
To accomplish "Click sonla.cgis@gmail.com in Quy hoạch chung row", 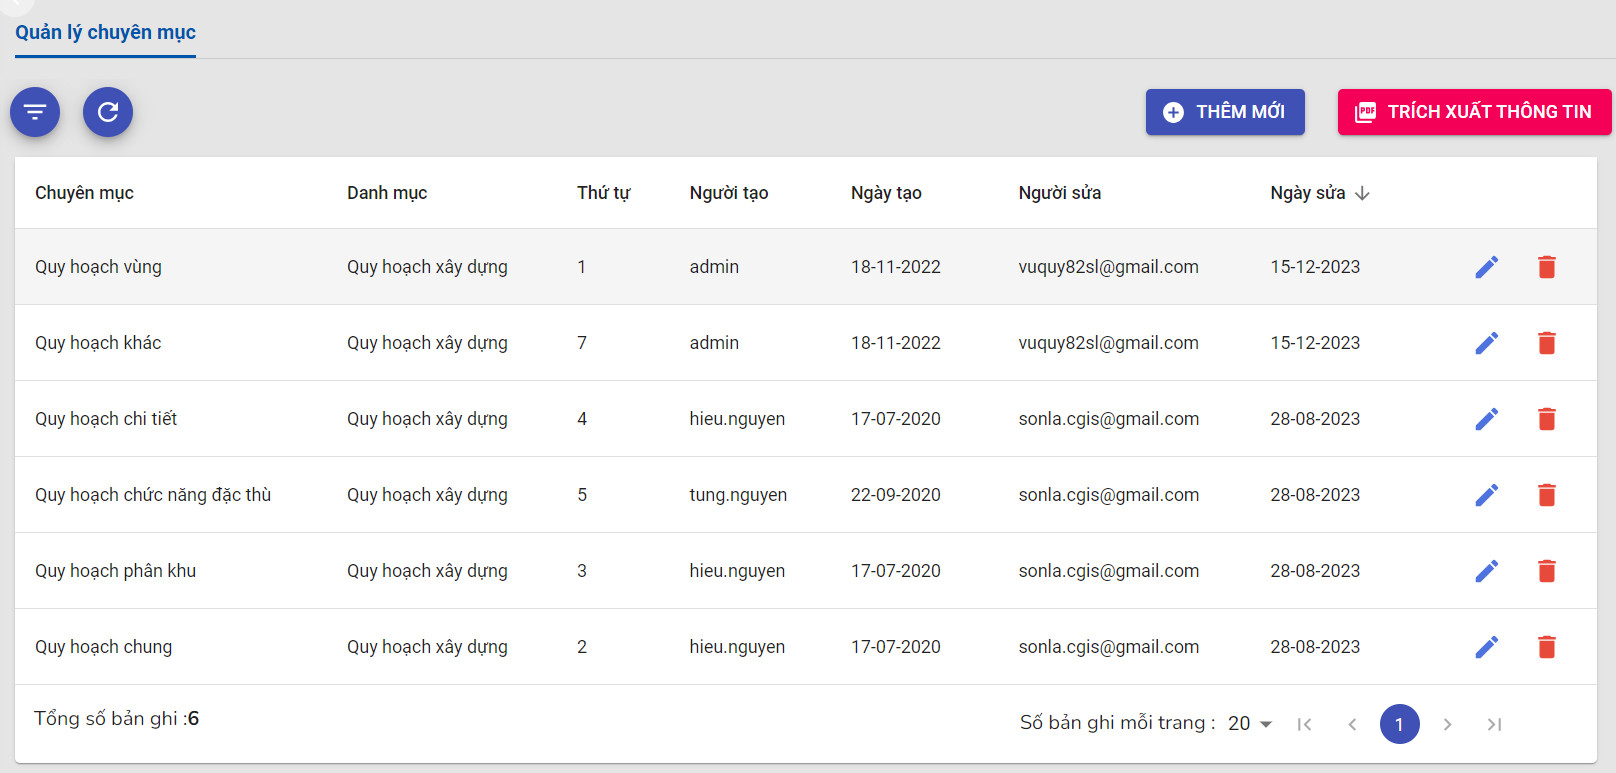I will pos(1108,647).
